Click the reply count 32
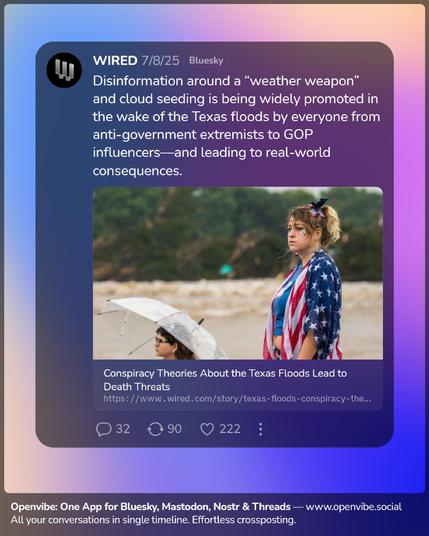Screen dimensions: 429x536 pyautogui.click(x=123, y=429)
